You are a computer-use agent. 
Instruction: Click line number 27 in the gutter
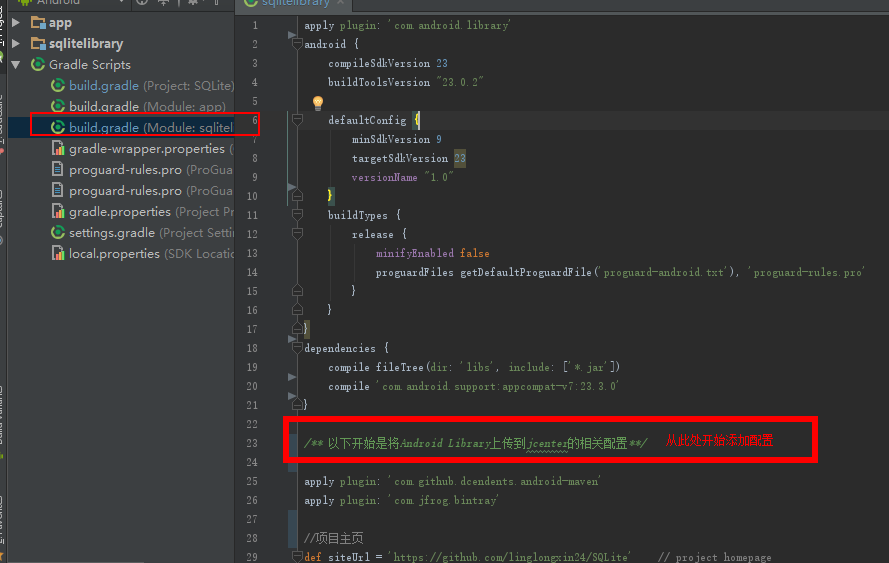[x=252, y=519]
